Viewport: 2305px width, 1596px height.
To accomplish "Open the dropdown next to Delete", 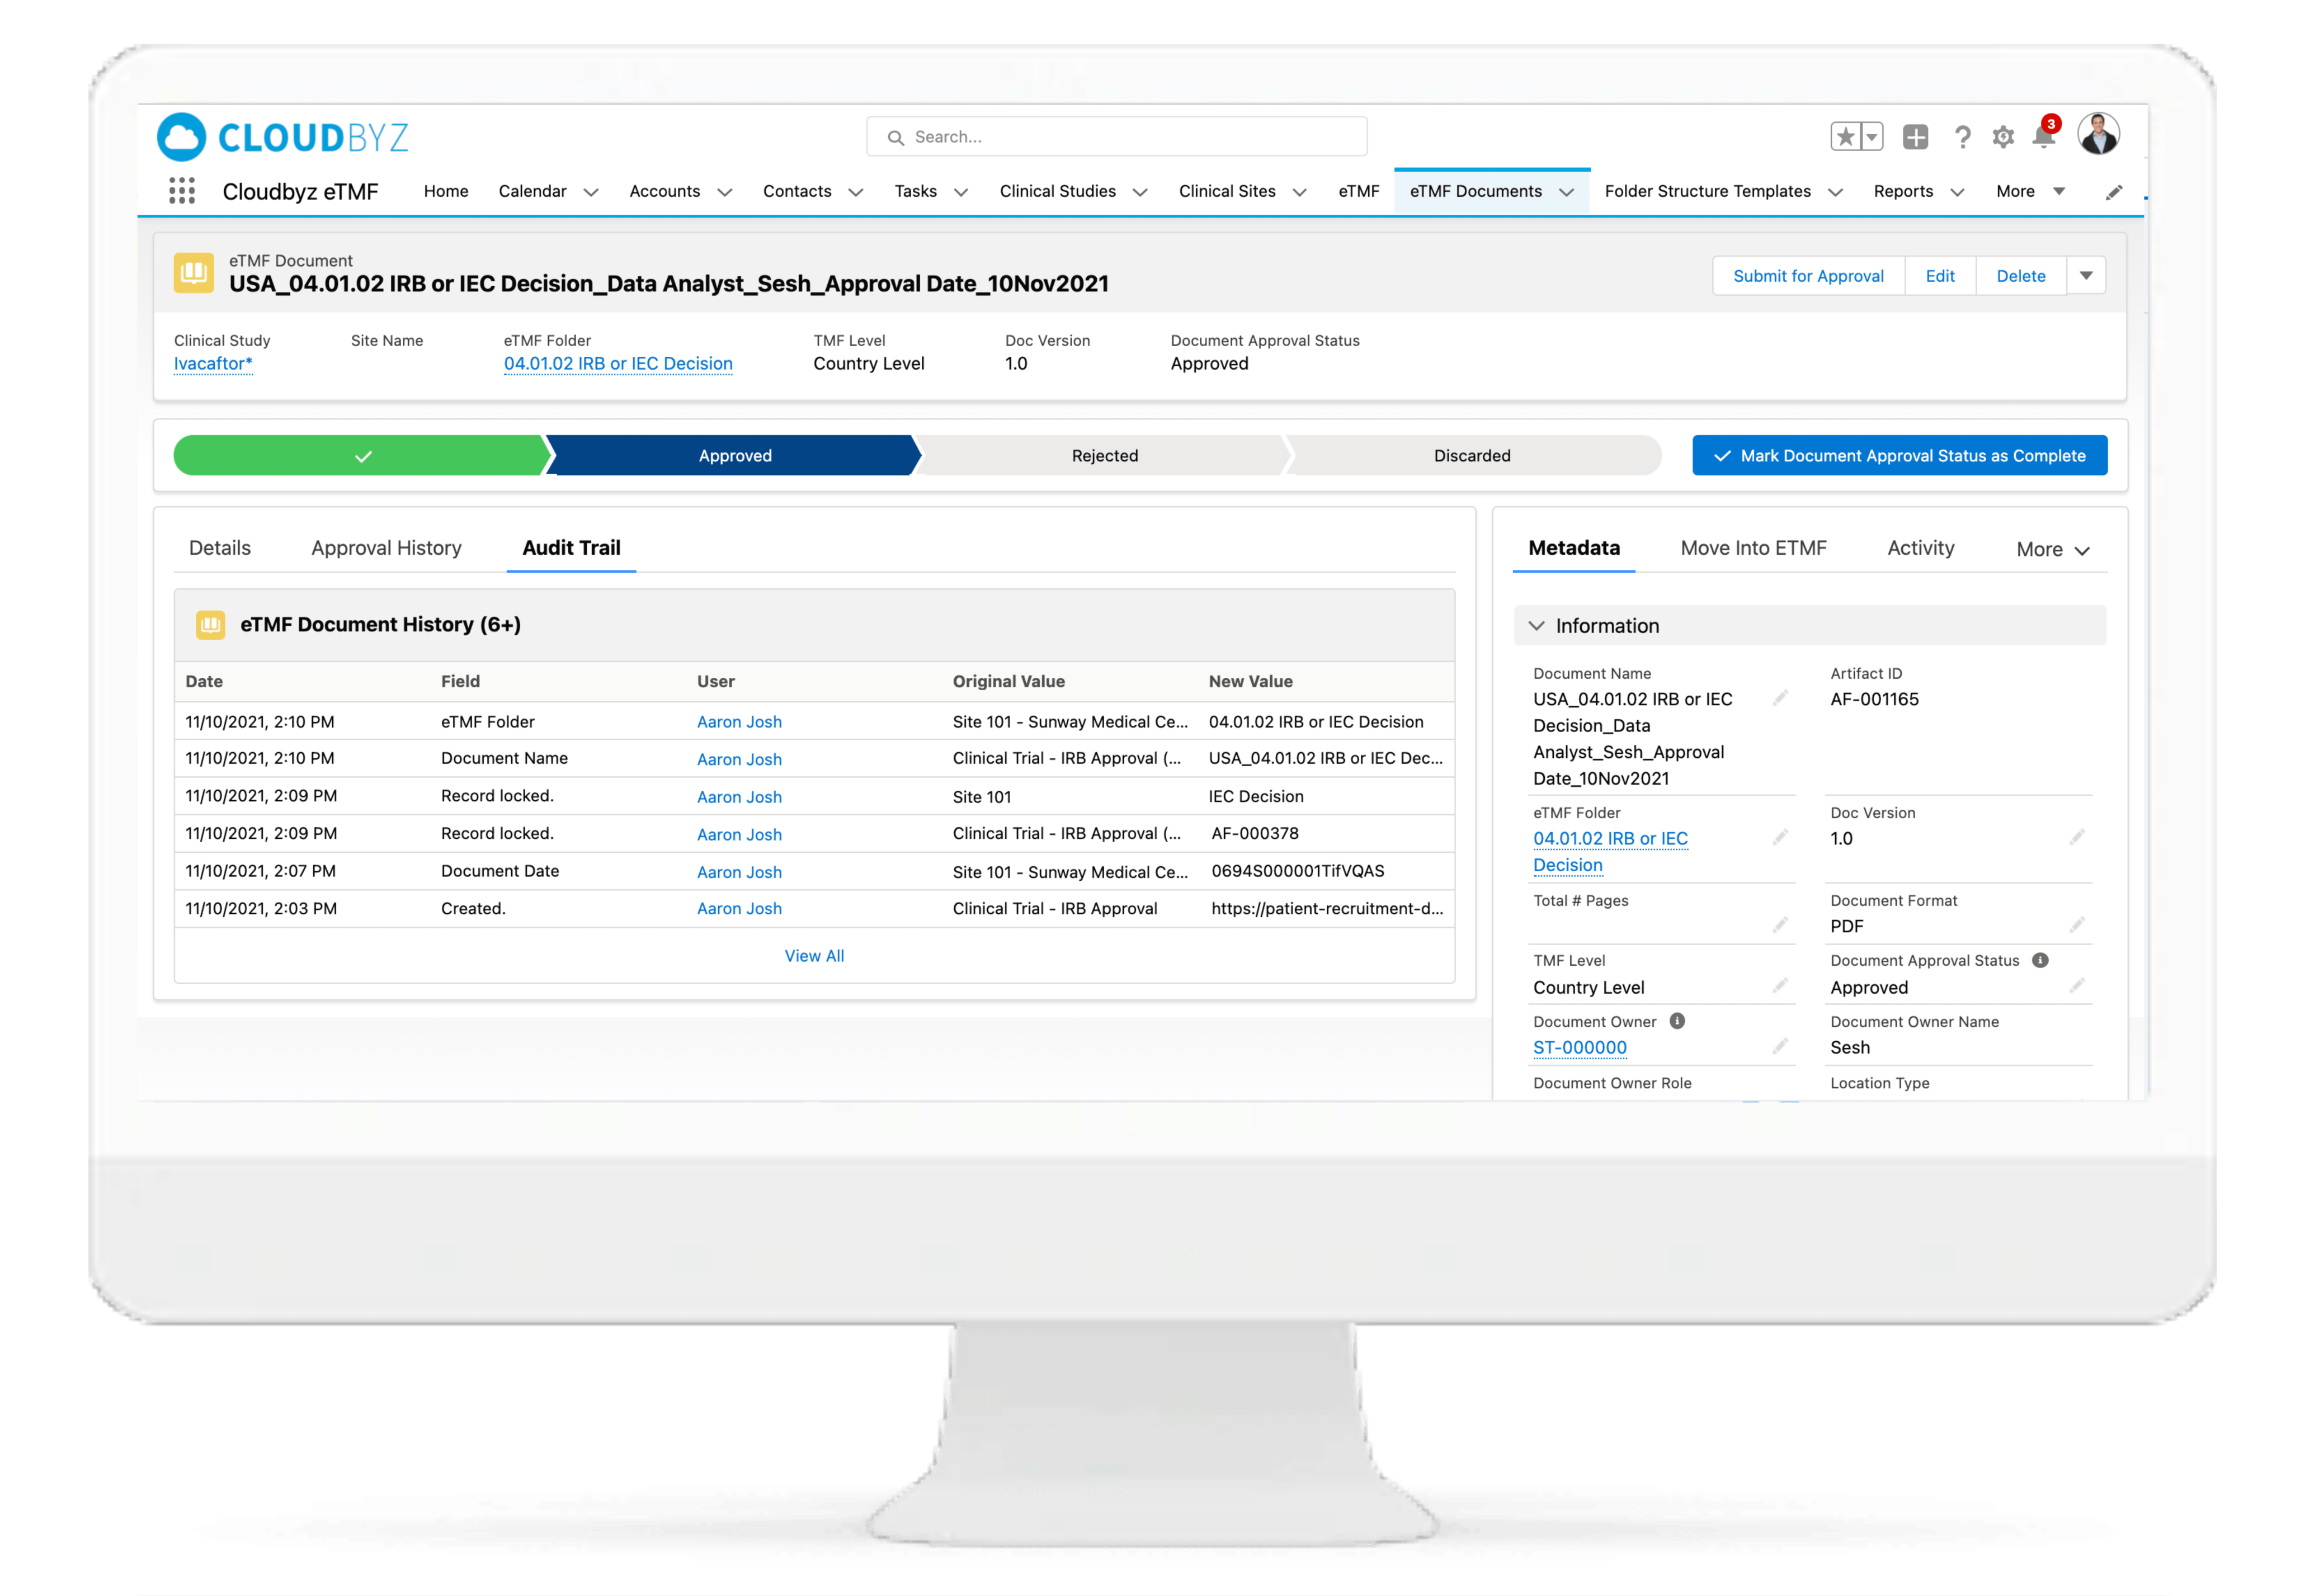I will (2086, 276).
